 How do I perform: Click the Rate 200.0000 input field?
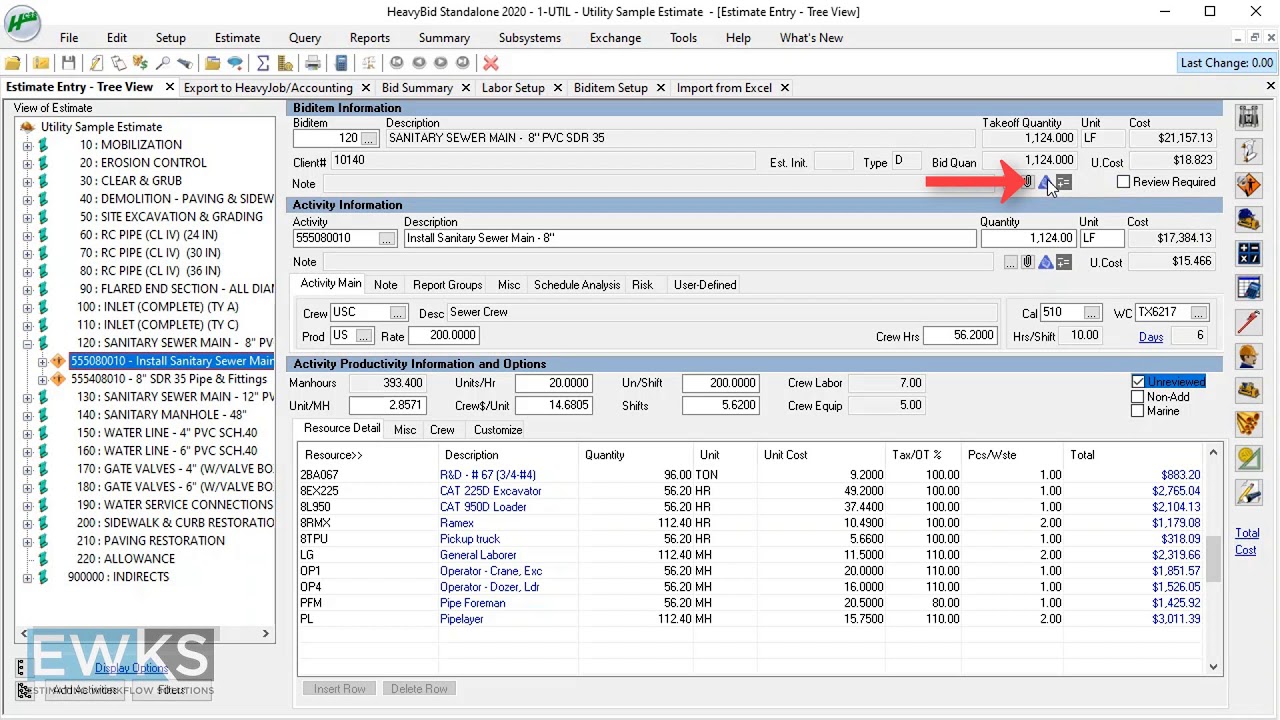click(x=444, y=336)
